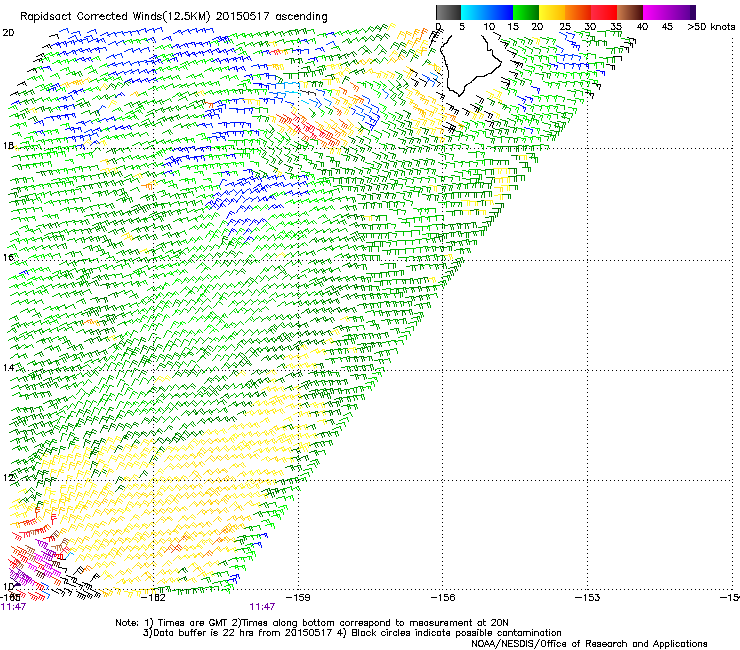Click the '20' latitude axis label

point(8,33)
